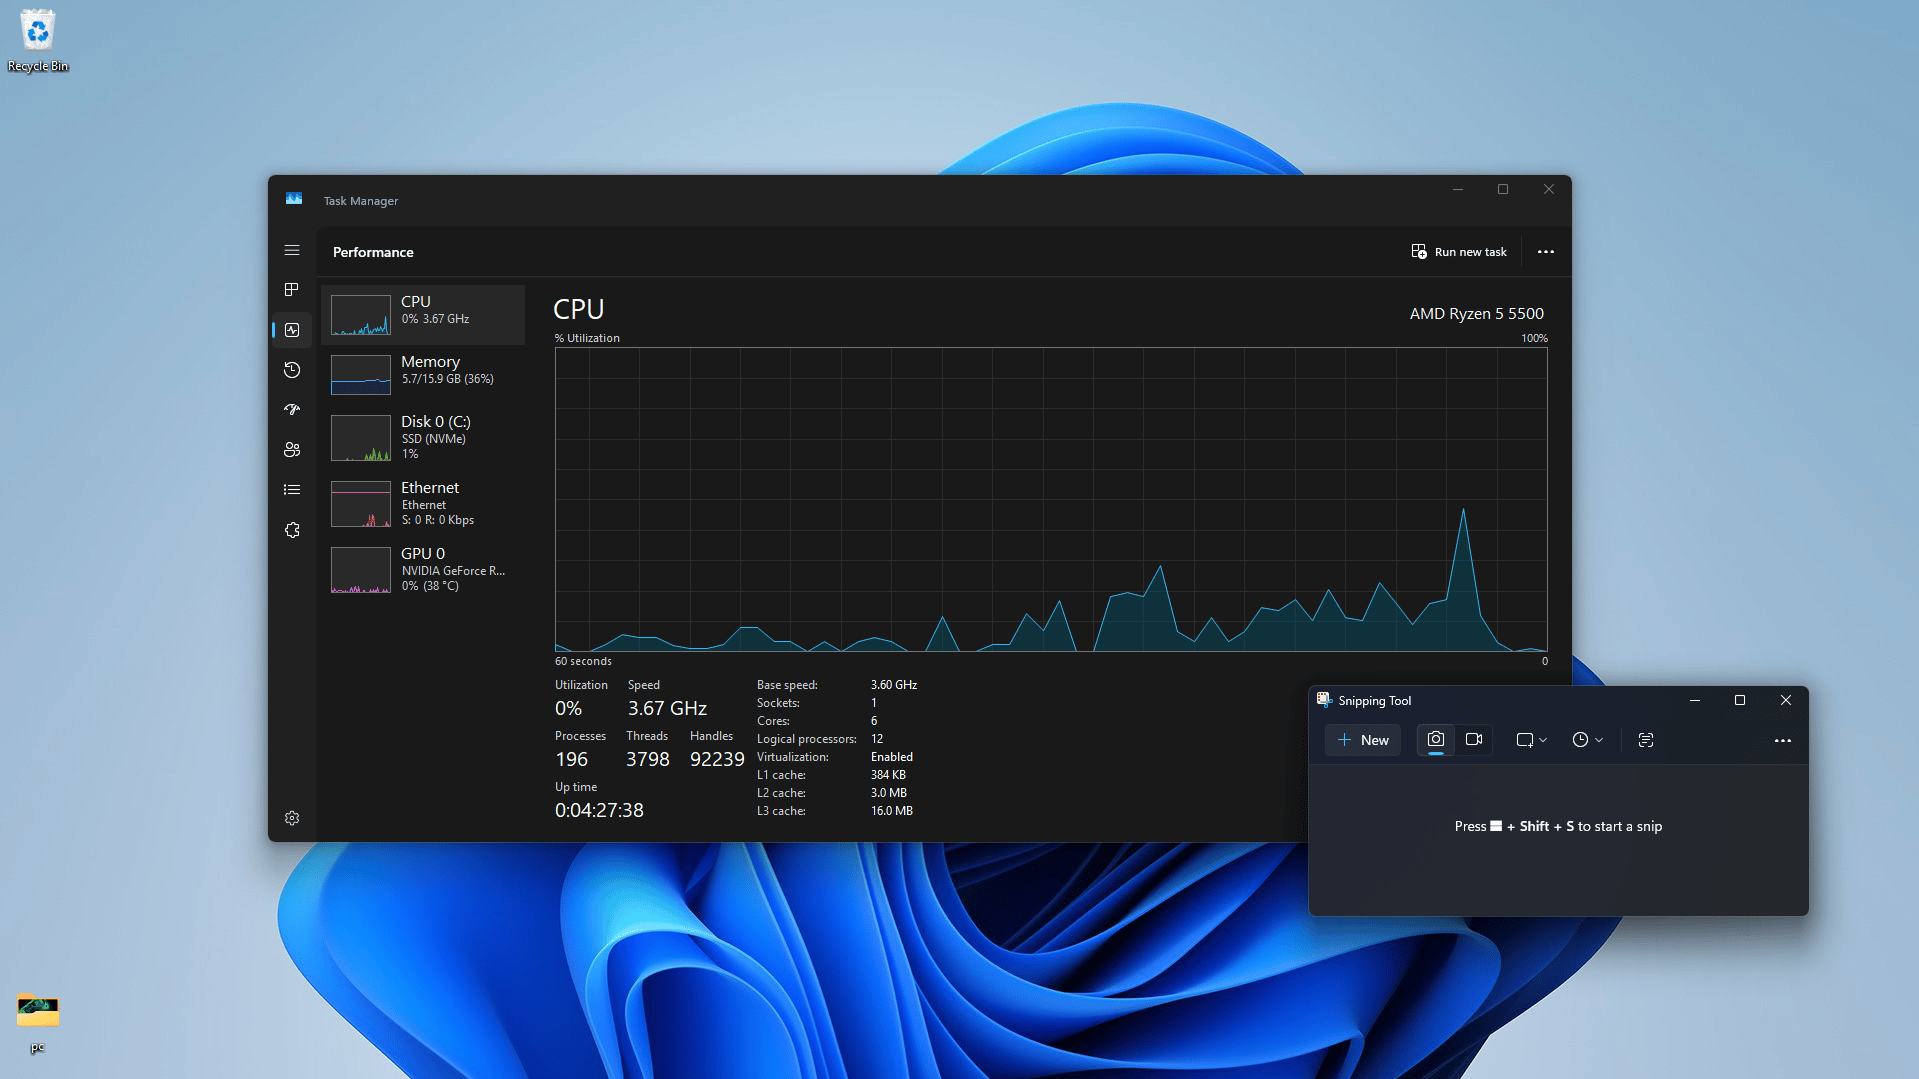Close the Snipping Tool window
The height and width of the screenshot is (1079, 1919).
[1786, 700]
